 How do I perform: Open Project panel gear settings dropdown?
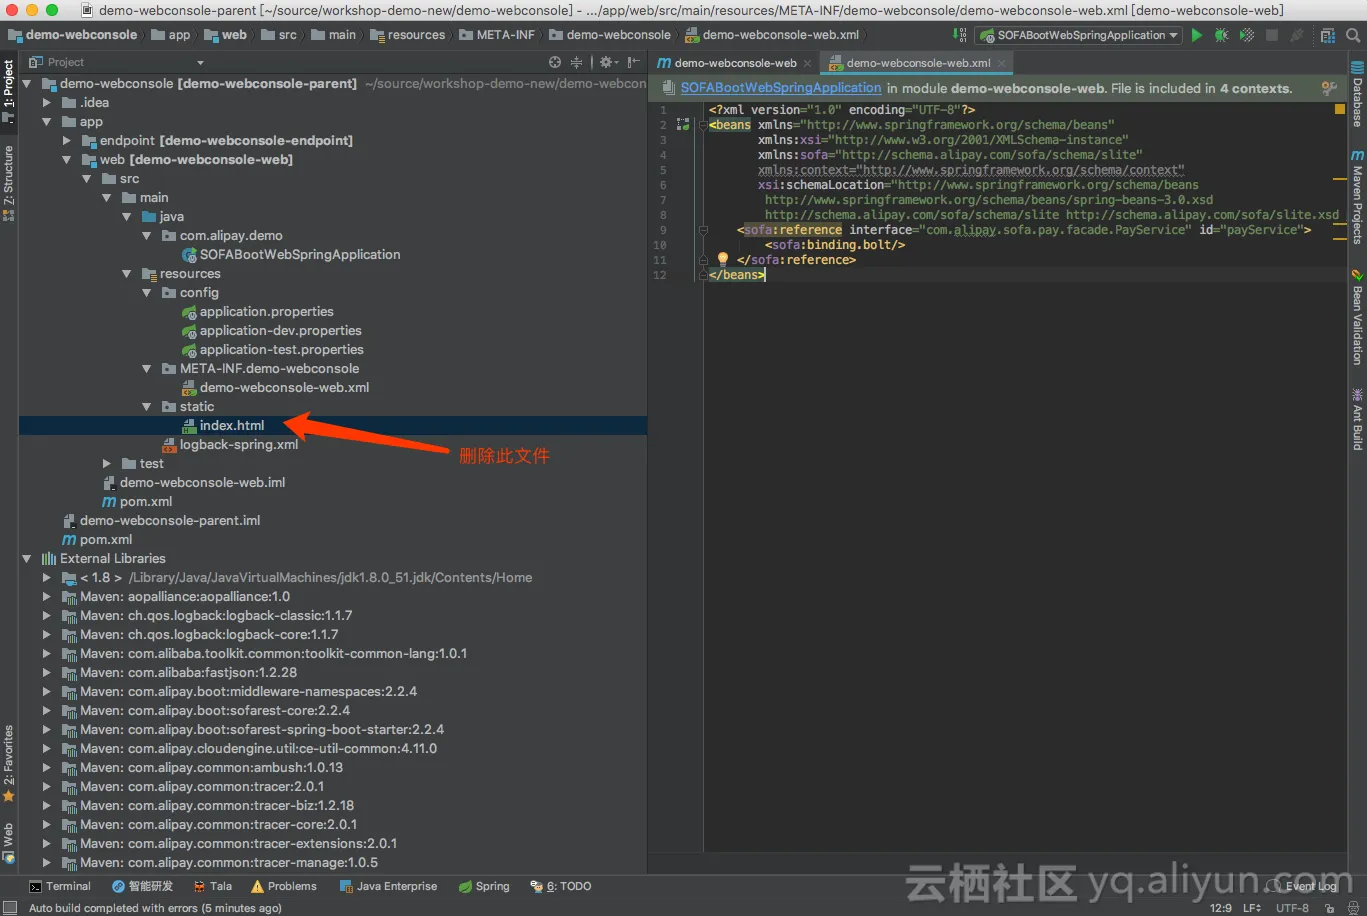click(608, 62)
